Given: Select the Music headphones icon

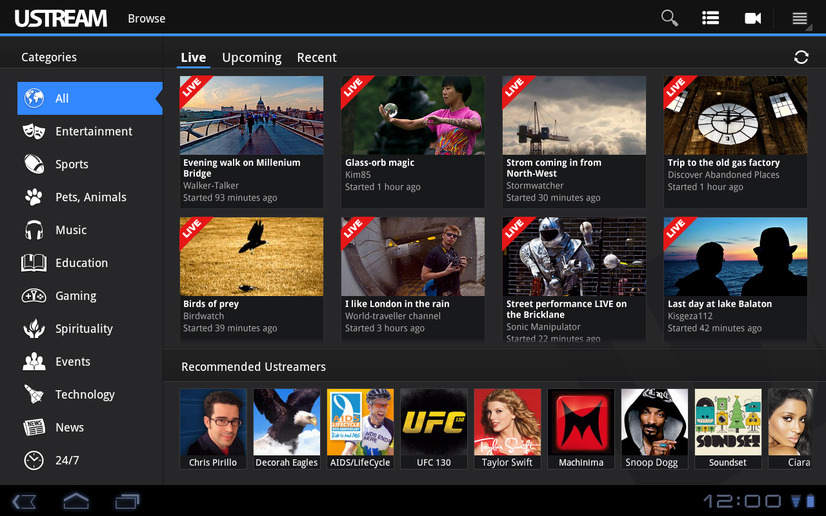Looking at the screenshot, I should click(x=34, y=230).
